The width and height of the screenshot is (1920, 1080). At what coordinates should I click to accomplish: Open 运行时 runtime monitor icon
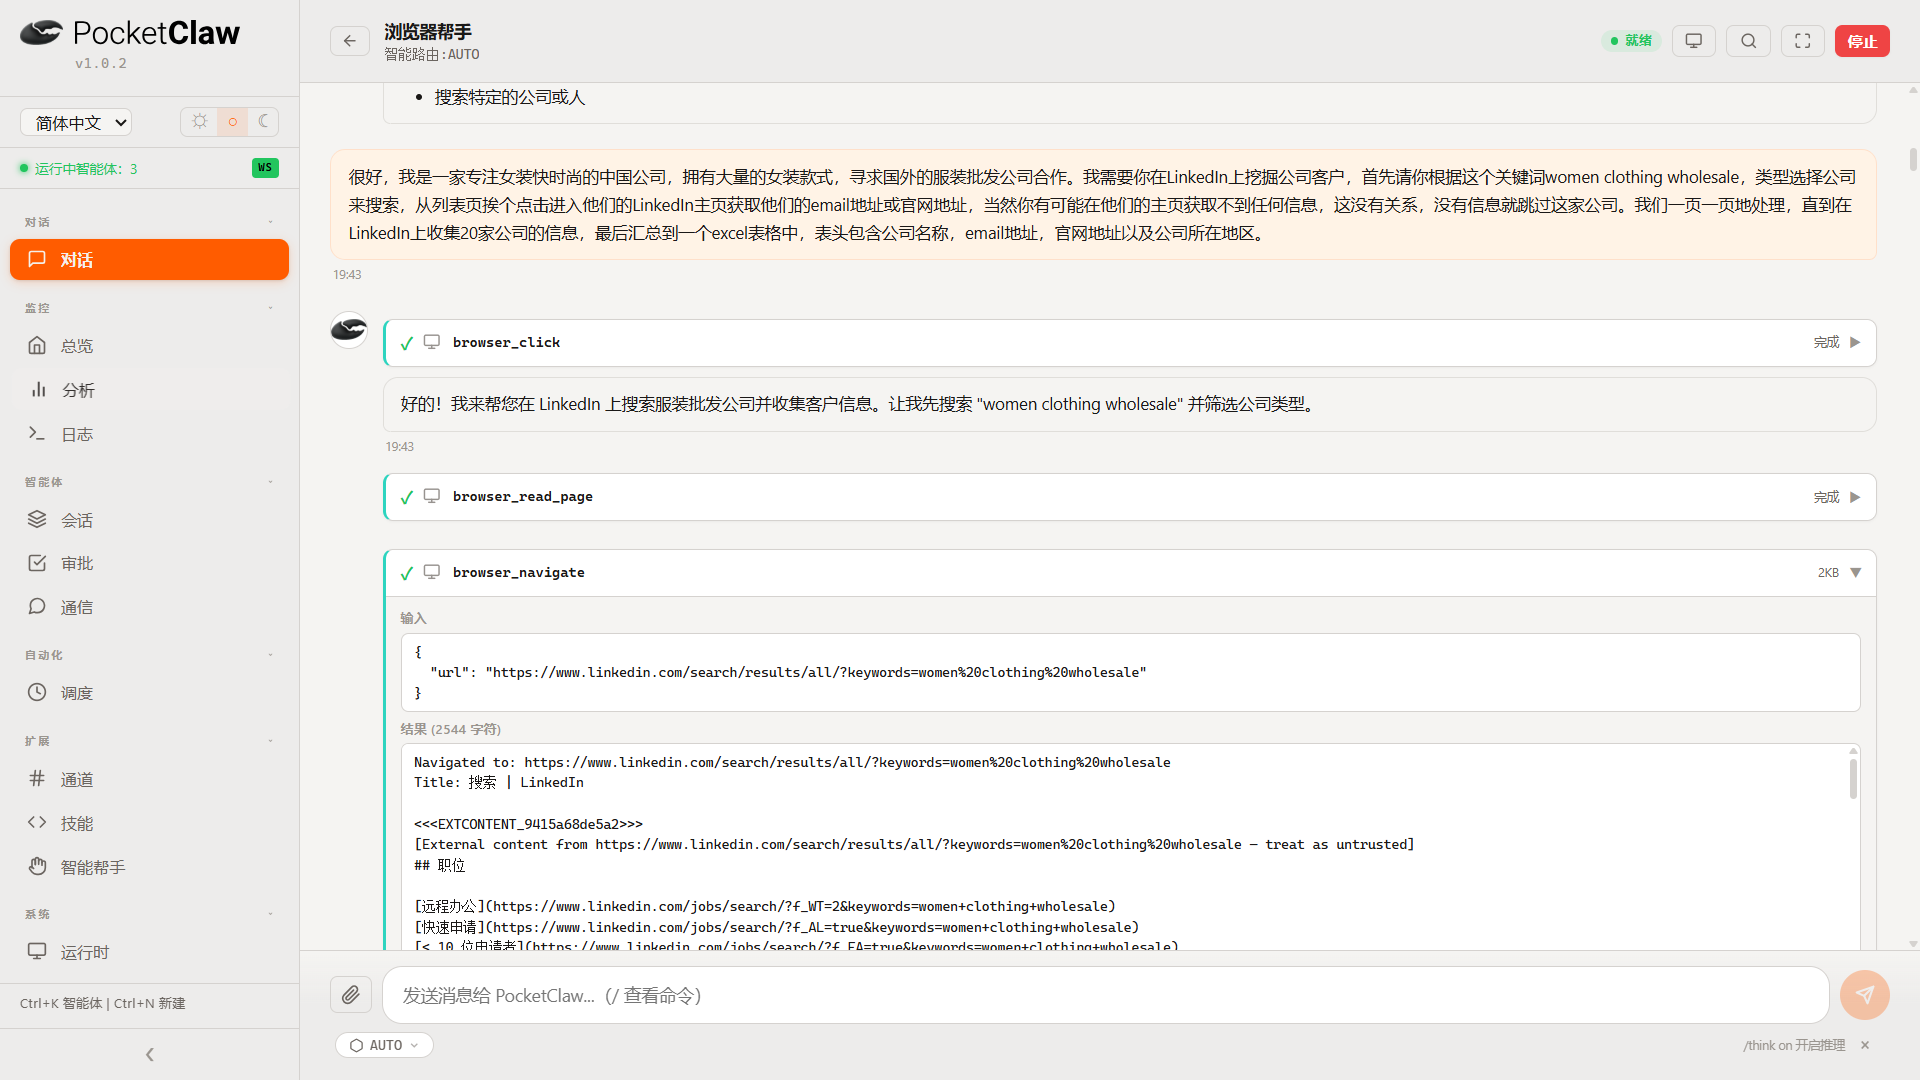(x=37, y=952)
